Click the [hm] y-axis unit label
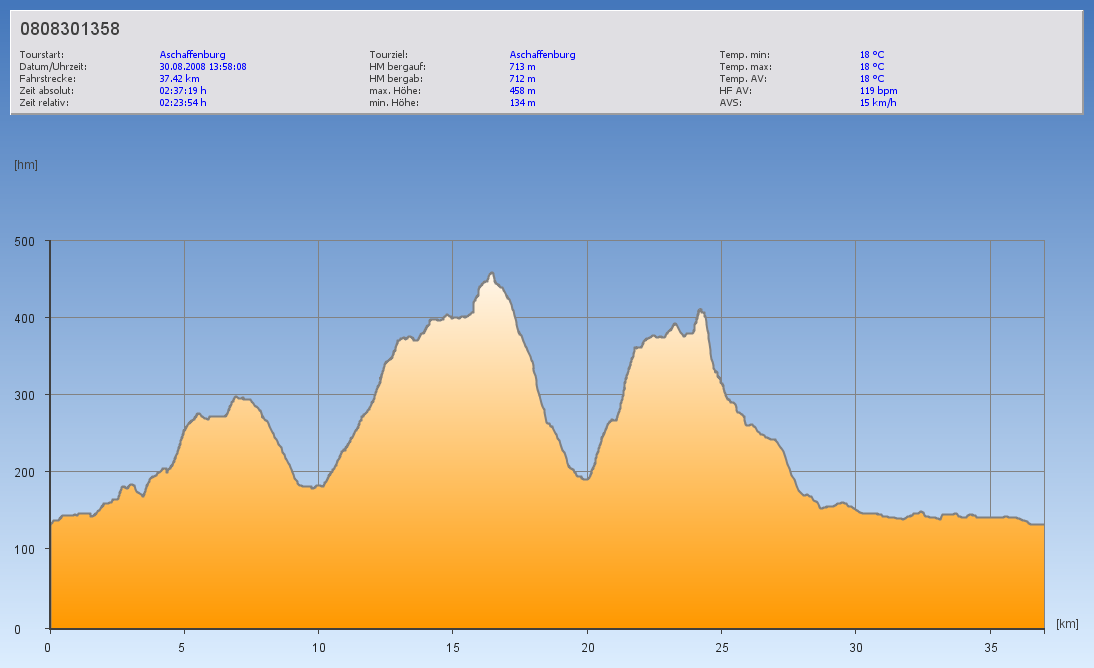This screenshot has height=668, width=1094. point(26,165)
